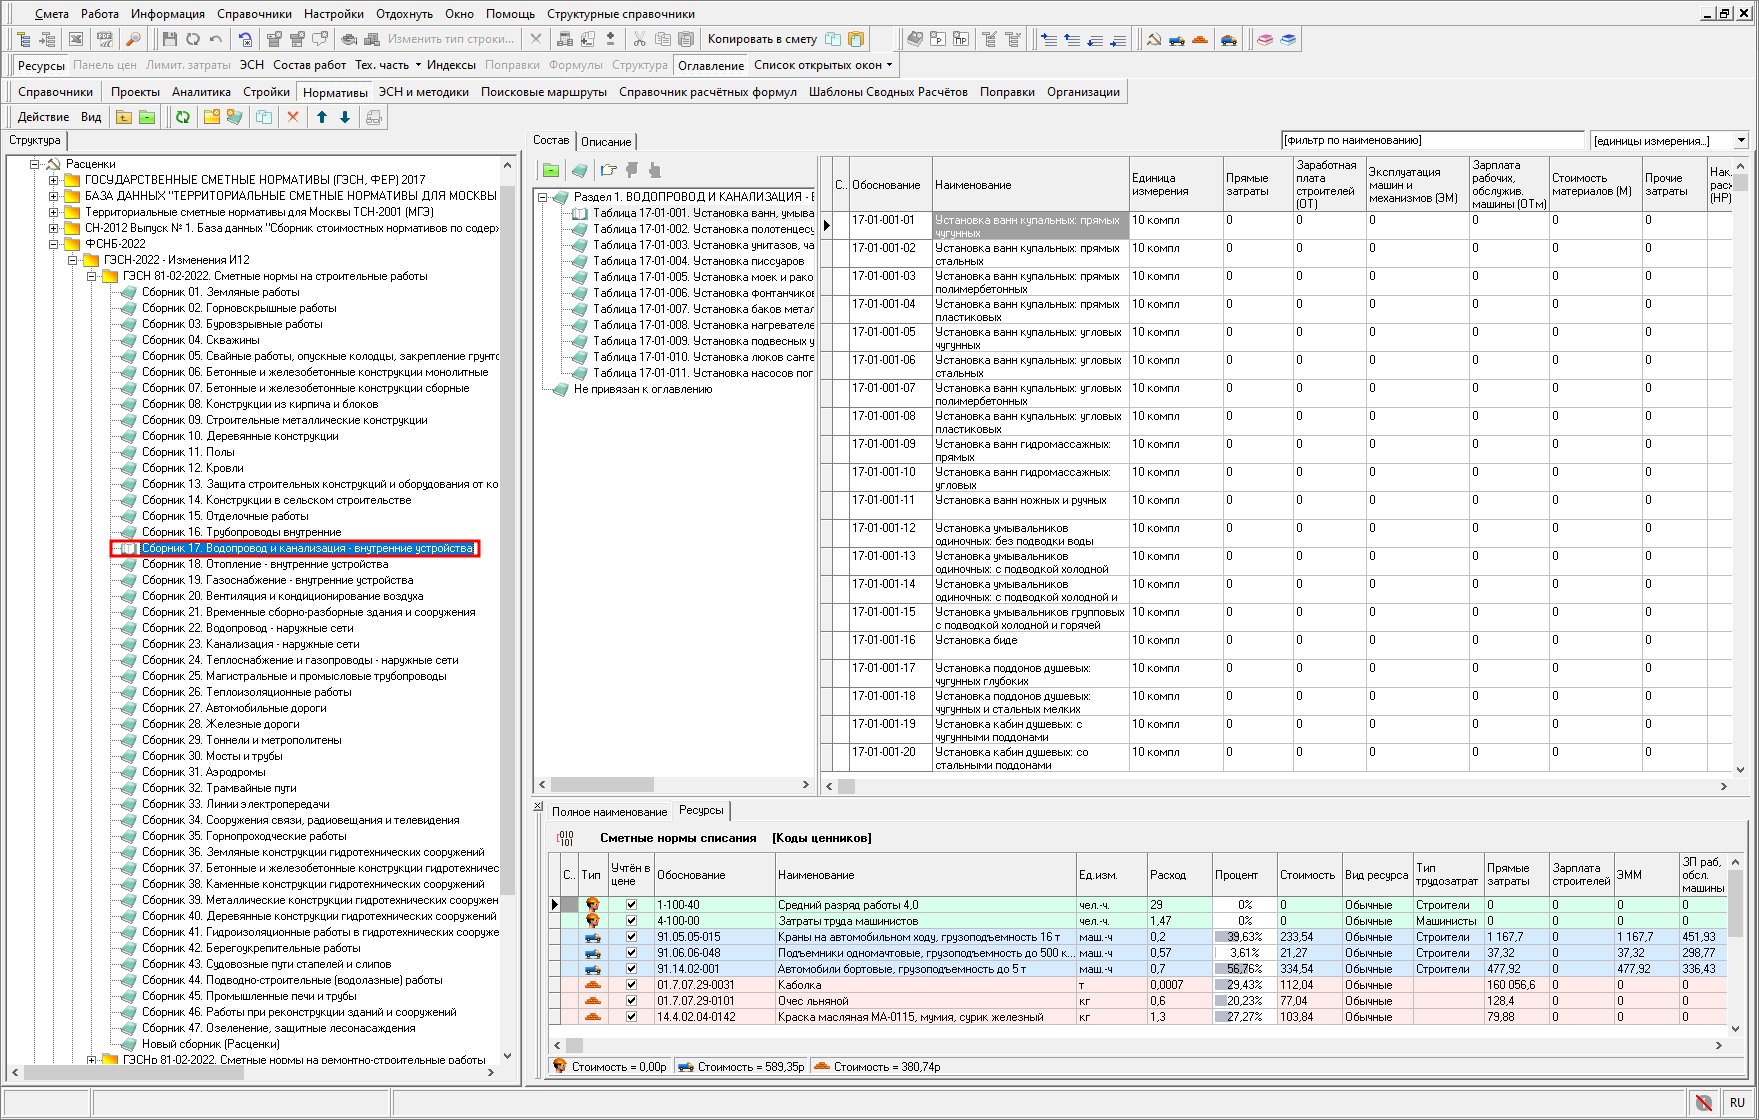Uncheck 'Учтён в цене' for resource 1-100-40
The height and width of the screenshot is (1120, 1759).
[x=631, y=905]
